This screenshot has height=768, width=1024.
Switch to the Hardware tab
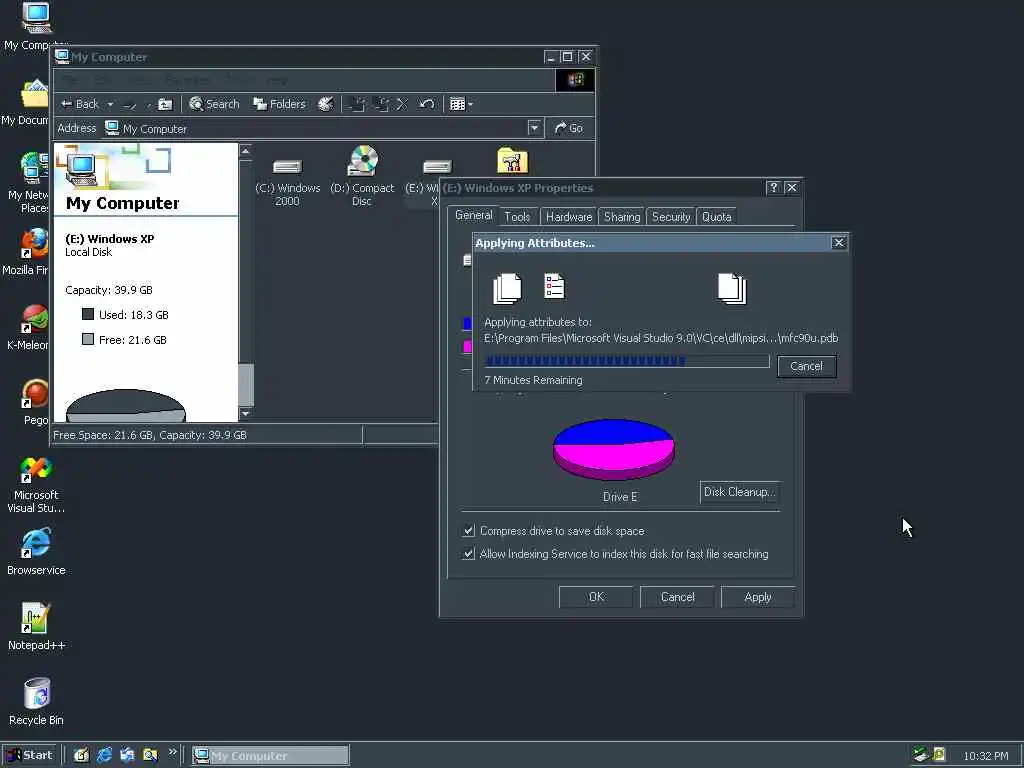[569, 217]
